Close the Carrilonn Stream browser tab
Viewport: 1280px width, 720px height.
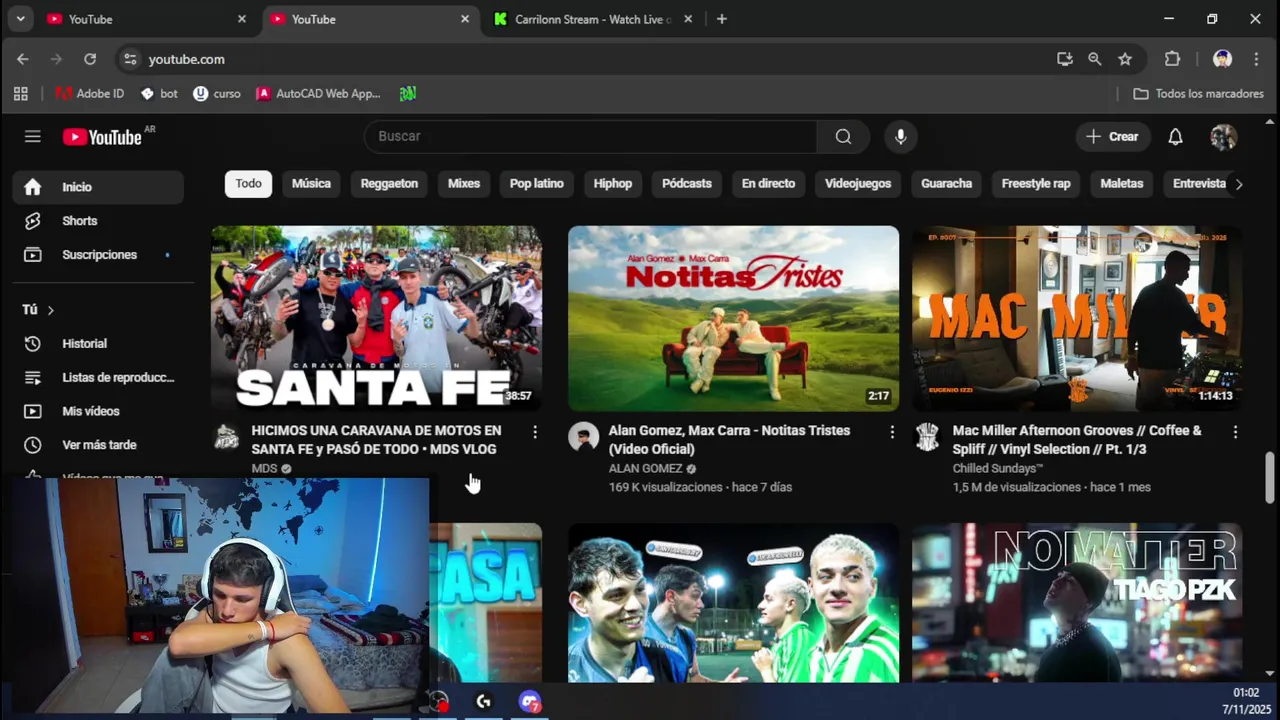(688, 19)
